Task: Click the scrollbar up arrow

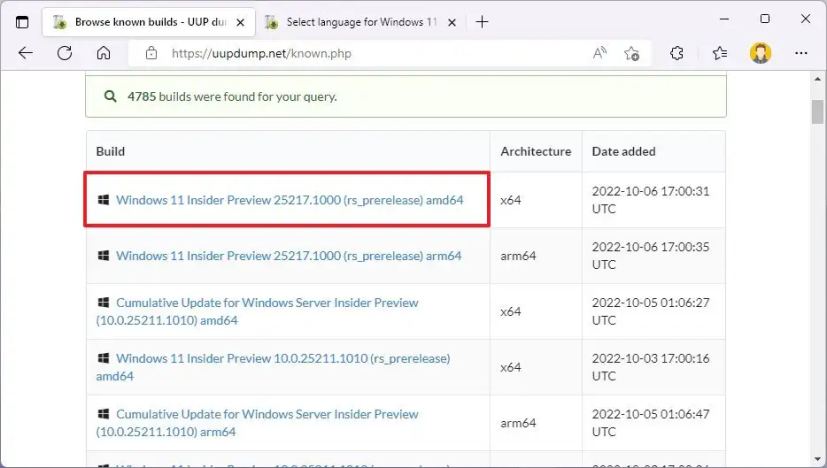Action: [818, 79]
